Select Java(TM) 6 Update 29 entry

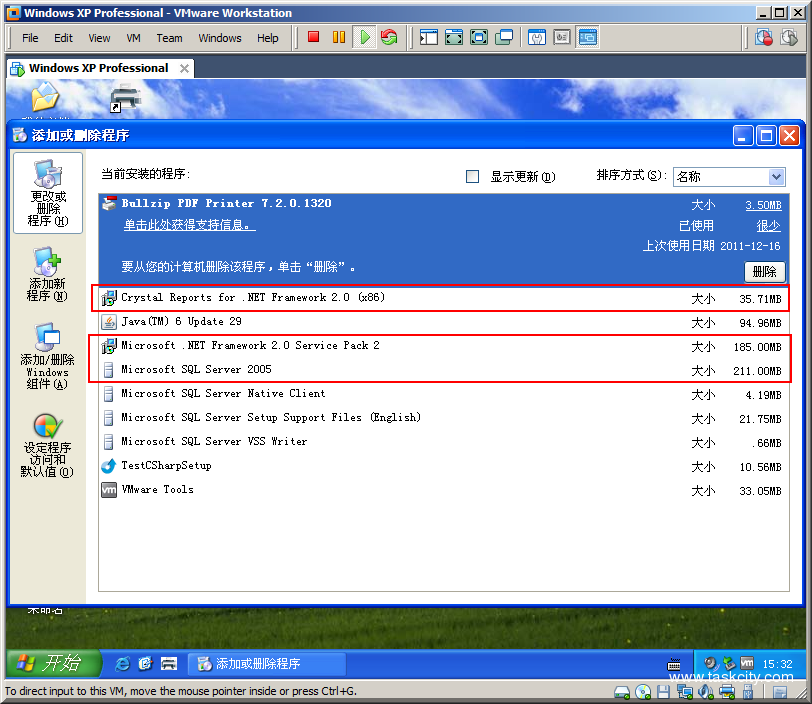click(444, 322)
